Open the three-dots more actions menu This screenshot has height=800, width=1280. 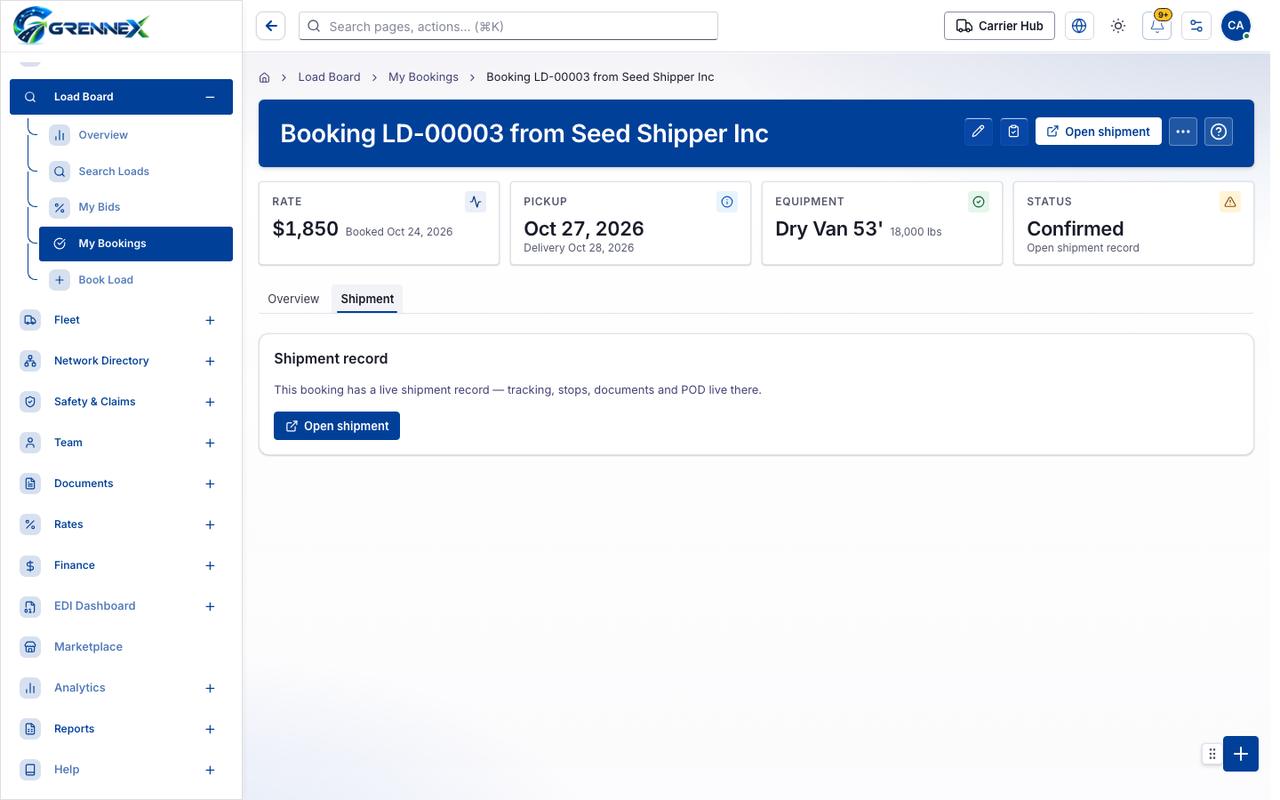pos(1183,131)
